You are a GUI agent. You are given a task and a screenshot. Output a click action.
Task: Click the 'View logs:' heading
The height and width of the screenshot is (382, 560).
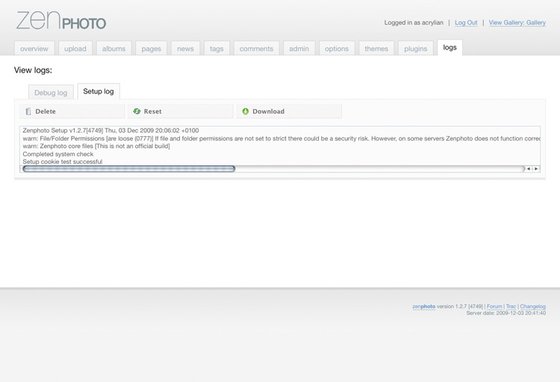point(33,70)
